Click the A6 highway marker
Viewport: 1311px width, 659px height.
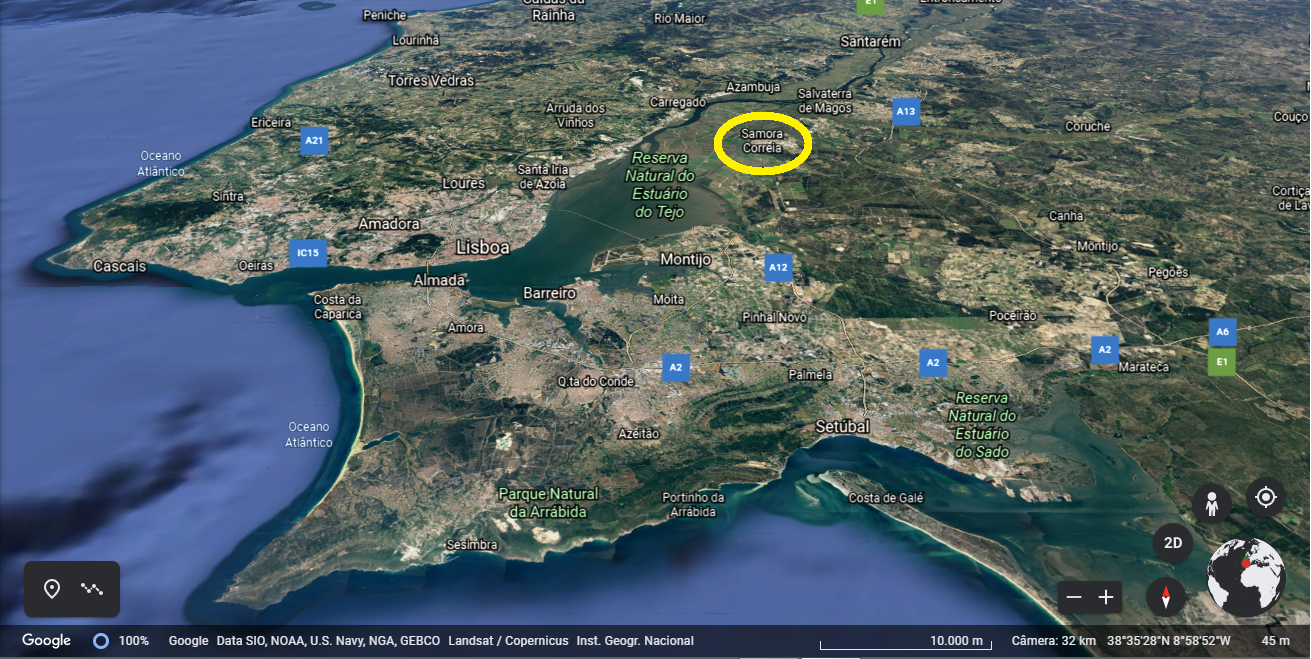click(1221, 332)
